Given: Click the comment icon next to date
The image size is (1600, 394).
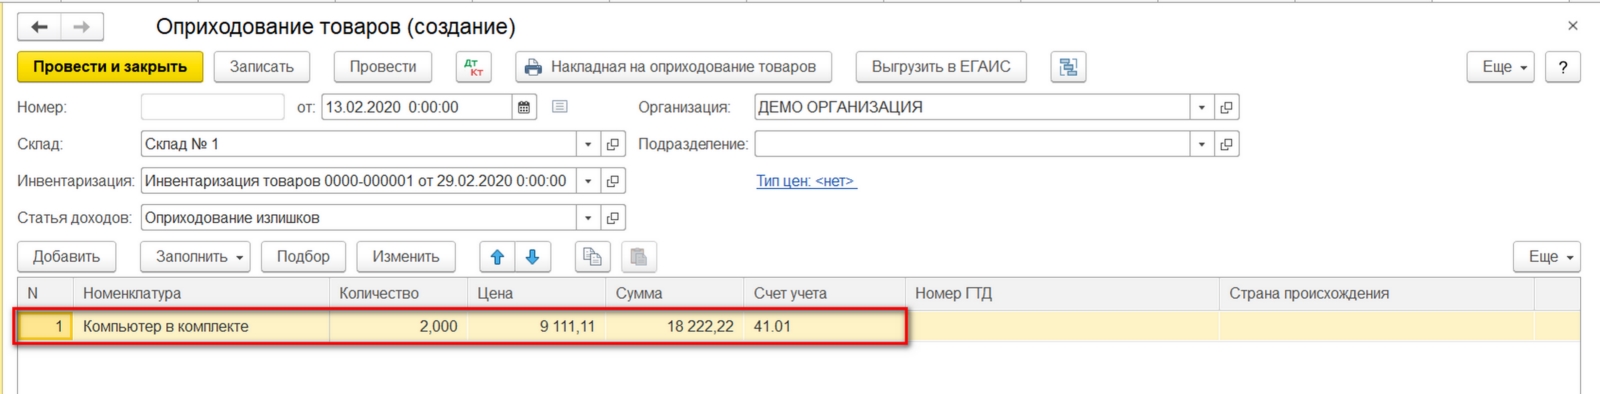Looking at the screenshot, I should click(x=560, y=107).
